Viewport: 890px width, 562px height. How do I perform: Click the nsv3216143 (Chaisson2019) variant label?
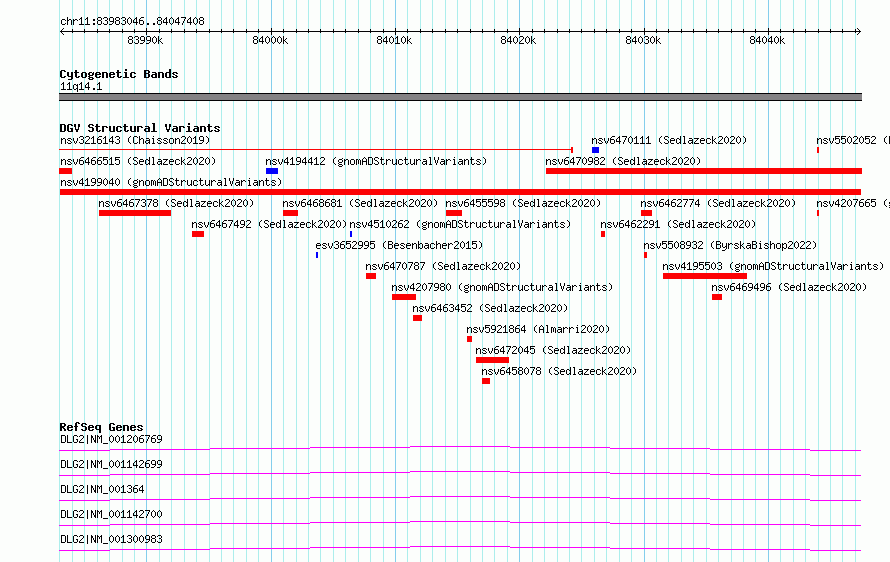point(135,140)
